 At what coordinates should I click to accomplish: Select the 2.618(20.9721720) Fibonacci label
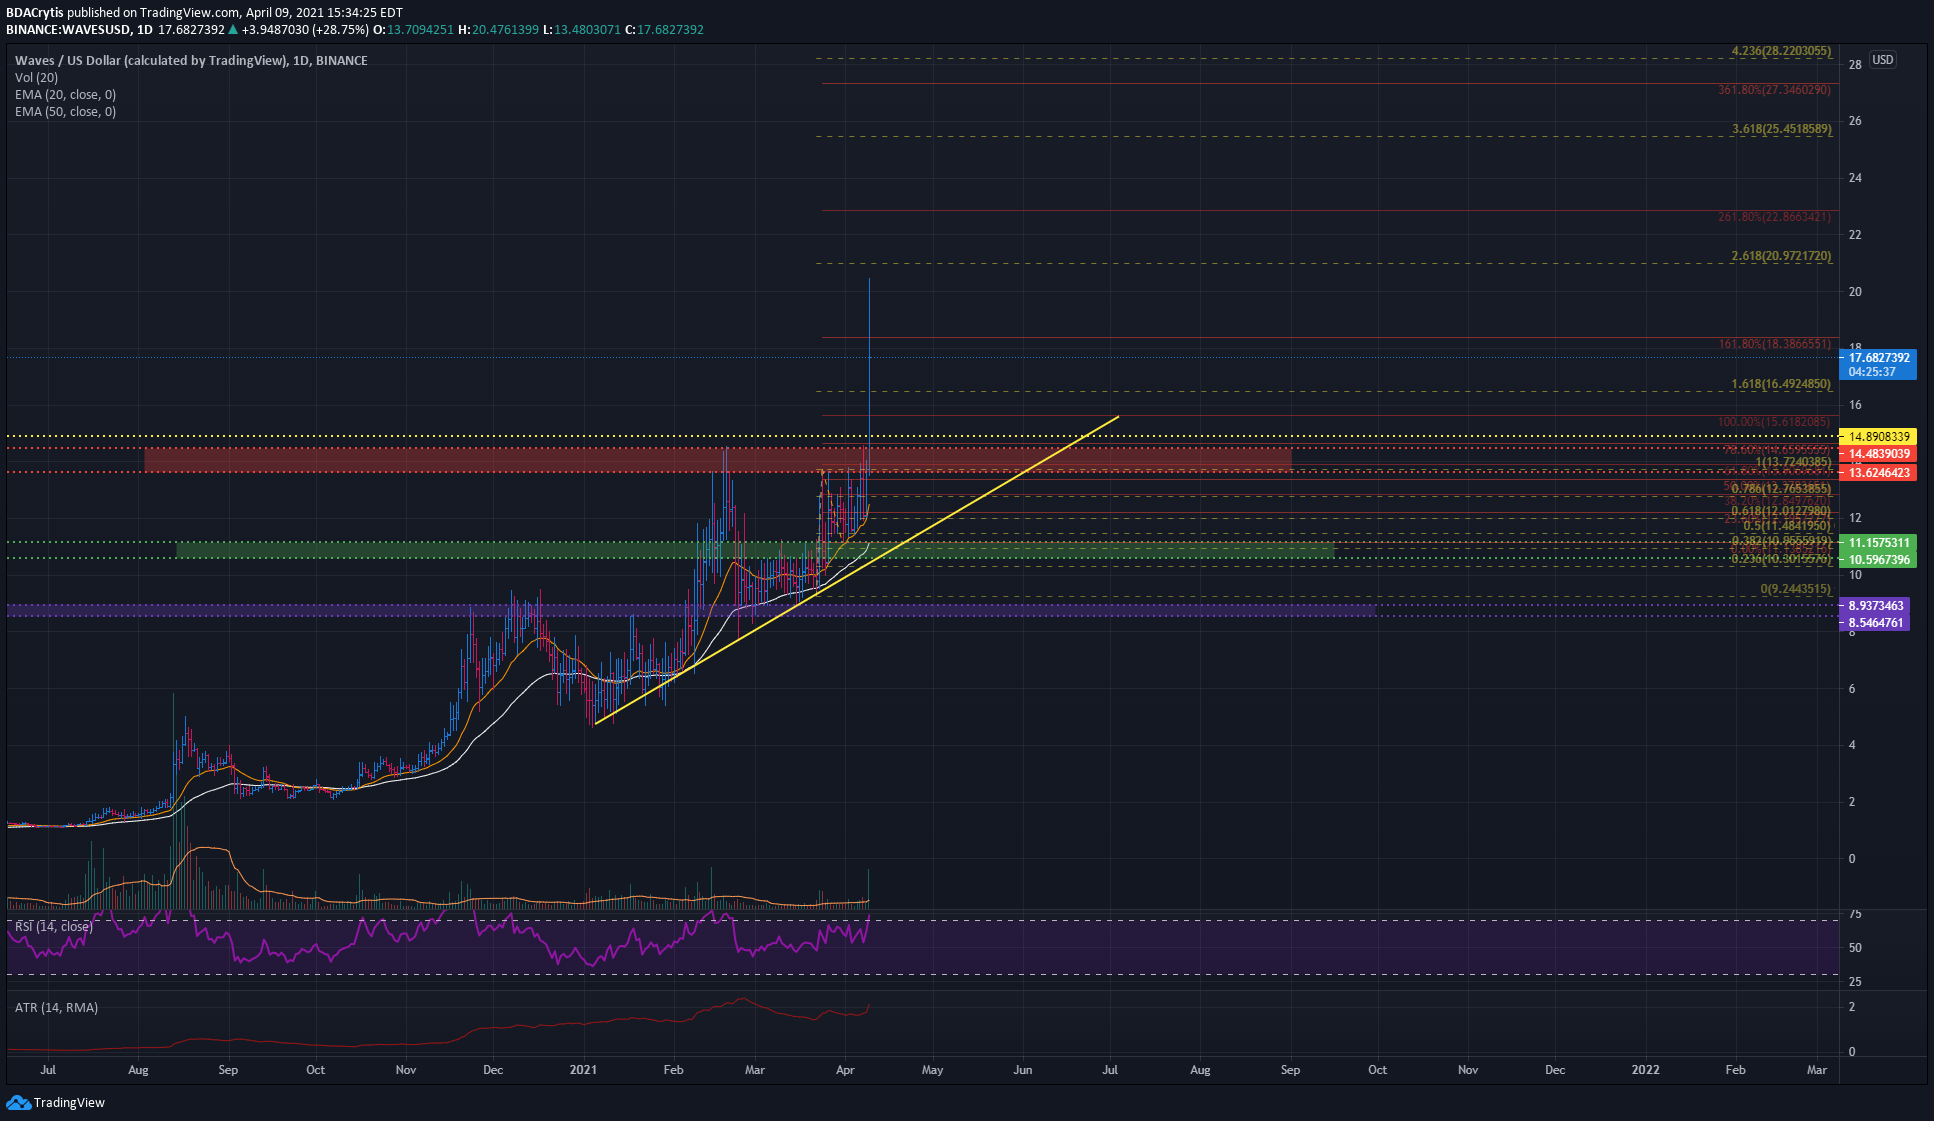coord(1781,256)
